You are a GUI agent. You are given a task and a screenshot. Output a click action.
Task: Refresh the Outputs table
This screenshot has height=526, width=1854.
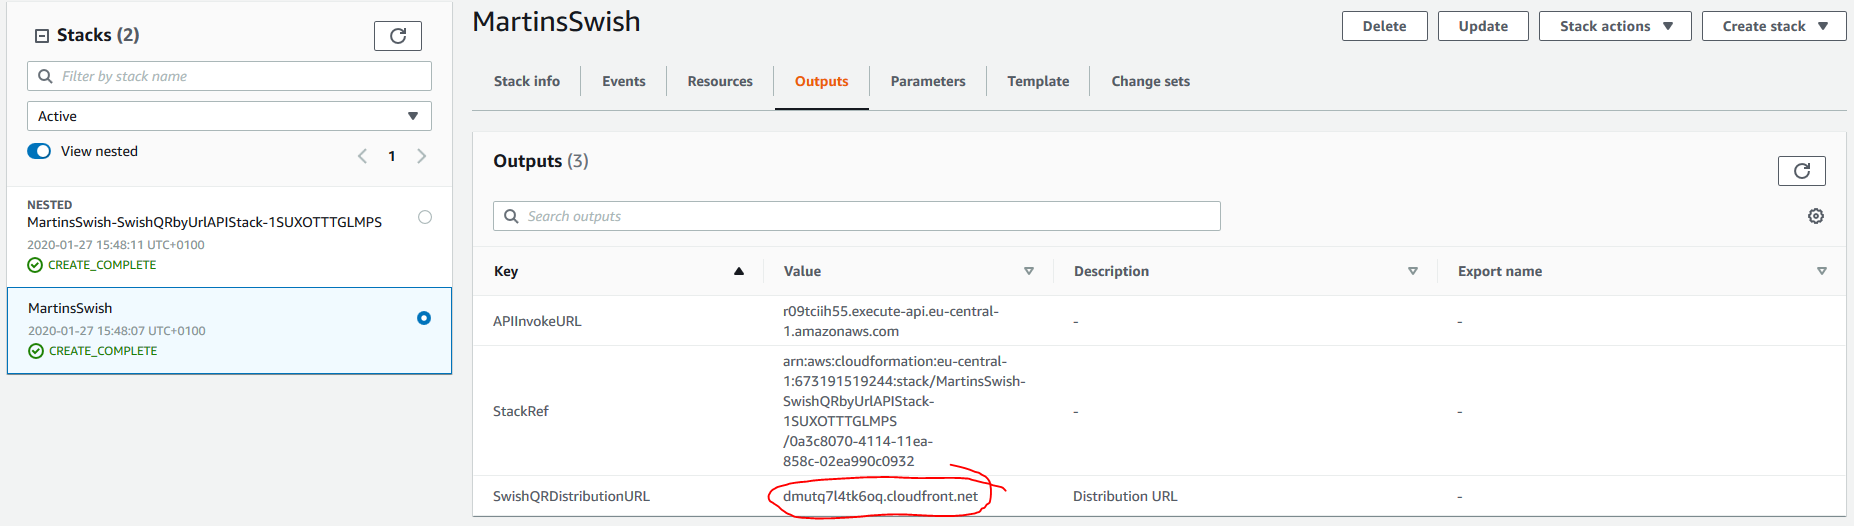pyautogui.click(x=1802, y=171)
